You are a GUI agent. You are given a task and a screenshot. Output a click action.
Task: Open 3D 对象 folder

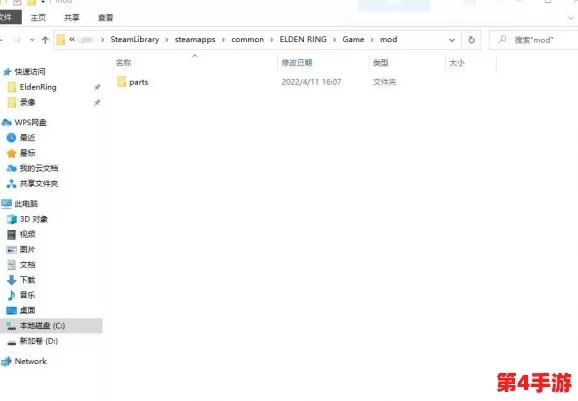click(34, 219)
